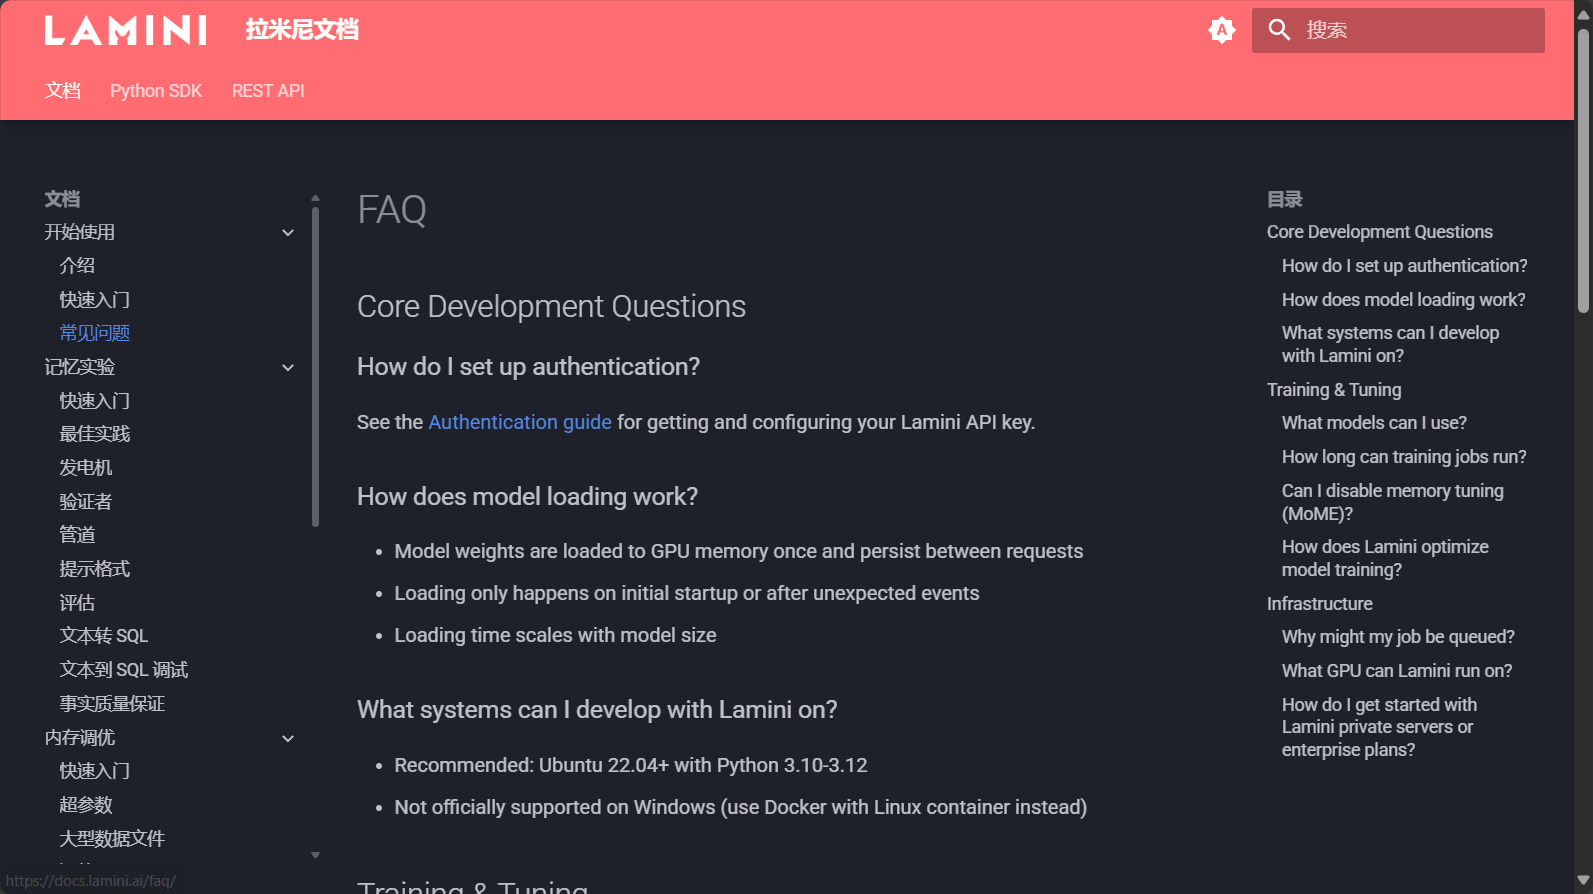Open 文本到 SQL 调试 in the sidebar
Image resolution: width=1593 pixels, height=894 pixels.
[124, 670]
